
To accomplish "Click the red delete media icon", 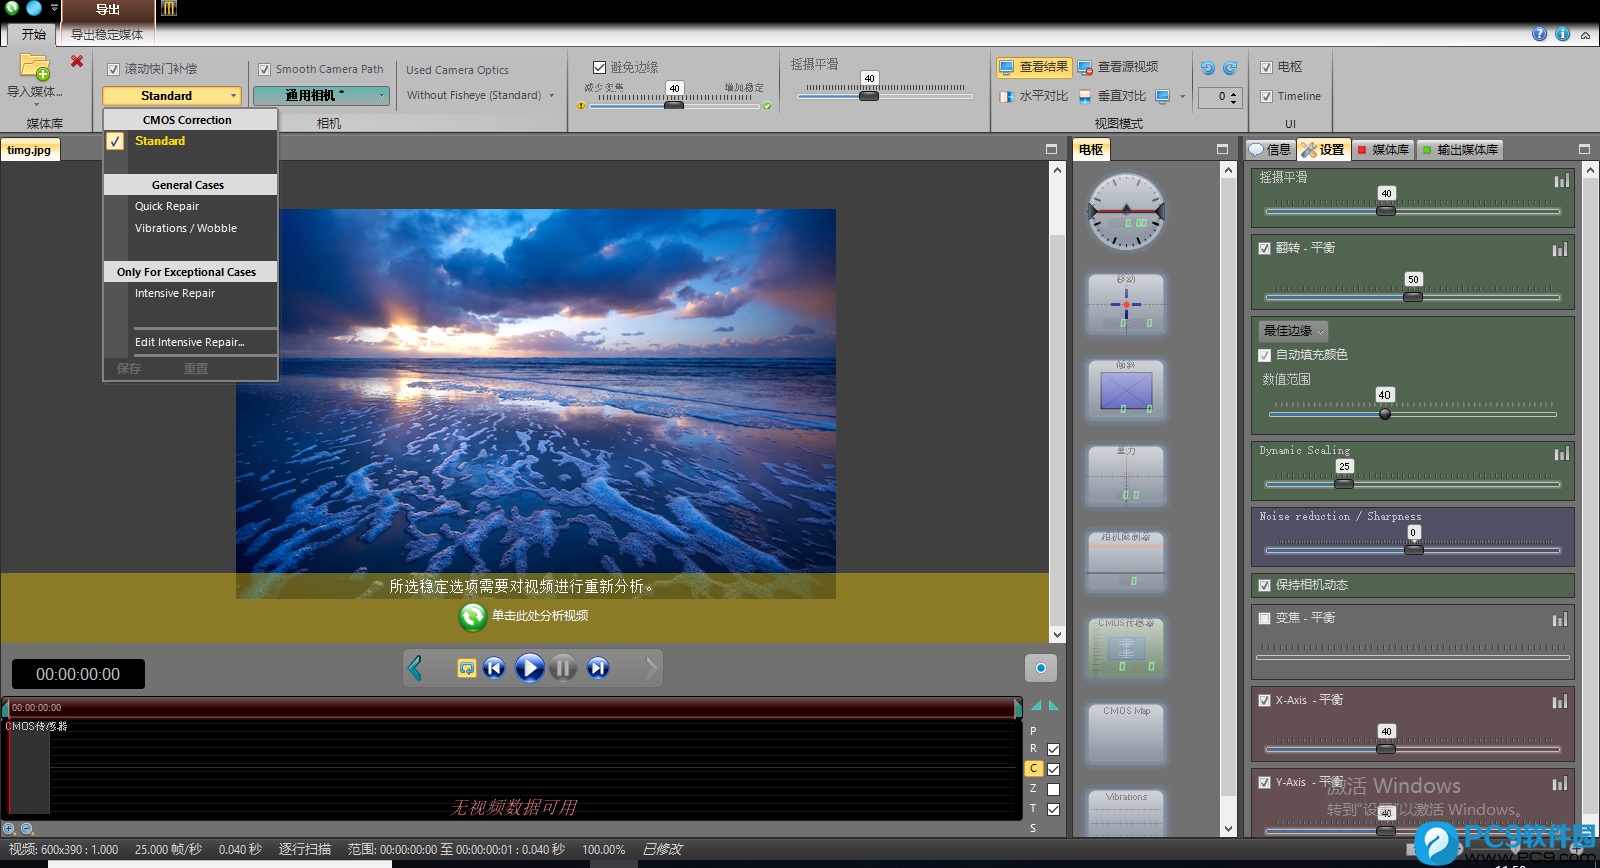I will pyautogui.click(x=77, y=62).
